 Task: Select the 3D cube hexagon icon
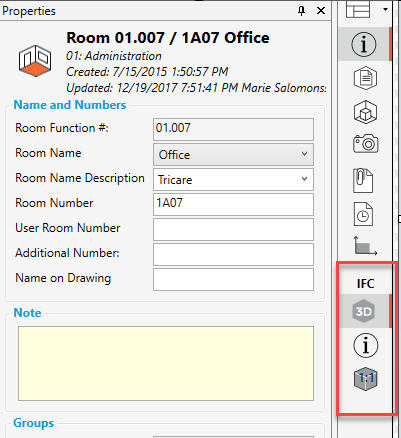point(365,112)
